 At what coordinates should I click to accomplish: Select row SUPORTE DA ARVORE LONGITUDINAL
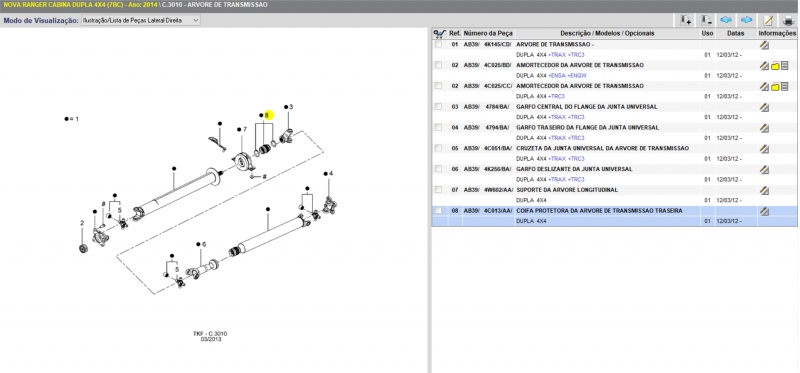614,190
